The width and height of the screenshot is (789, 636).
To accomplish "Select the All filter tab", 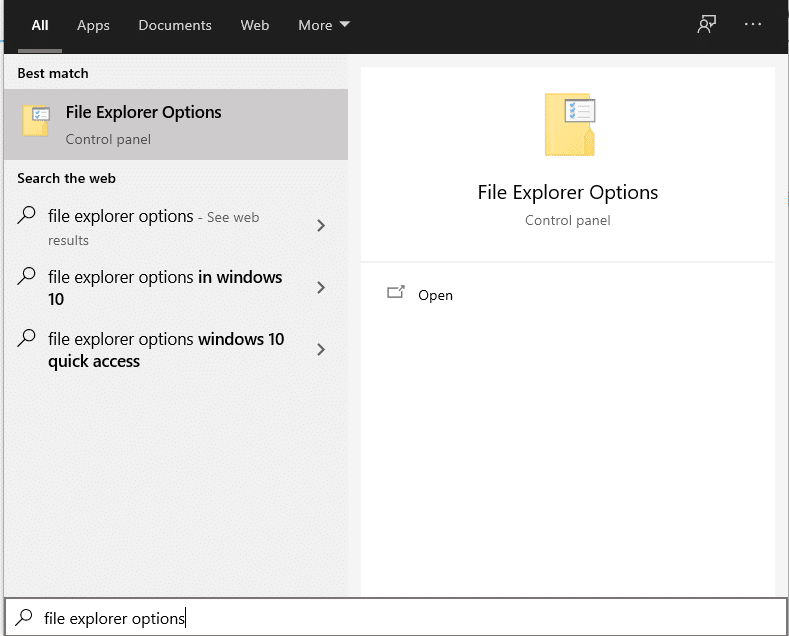I will coord(40,25).
